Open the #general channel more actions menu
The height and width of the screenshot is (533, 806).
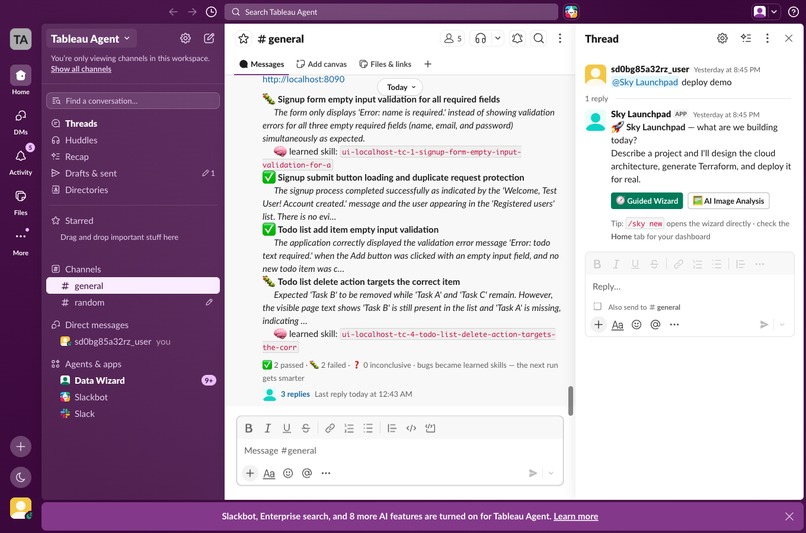(x=560, y=39)
